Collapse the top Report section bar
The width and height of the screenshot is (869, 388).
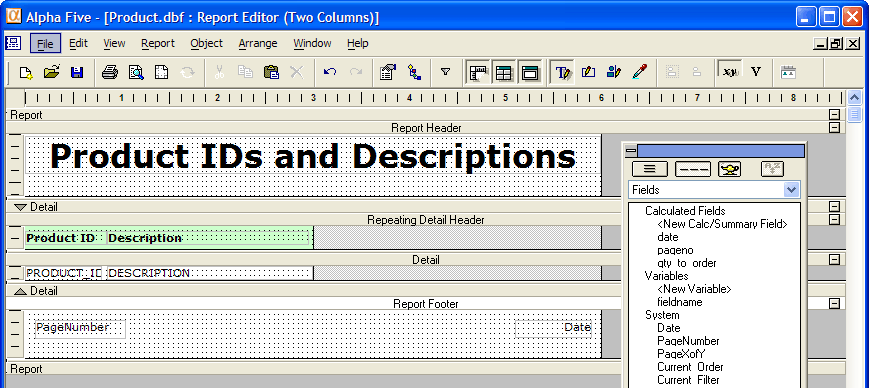click(x=834, y=115)
